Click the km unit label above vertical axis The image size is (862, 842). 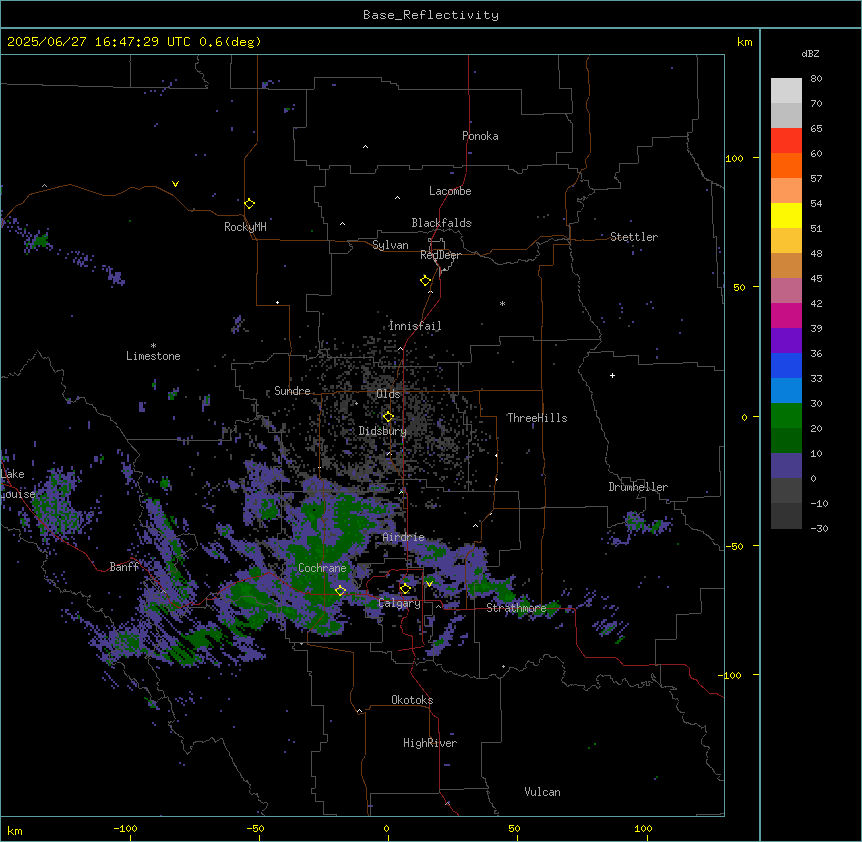[744, 42]
